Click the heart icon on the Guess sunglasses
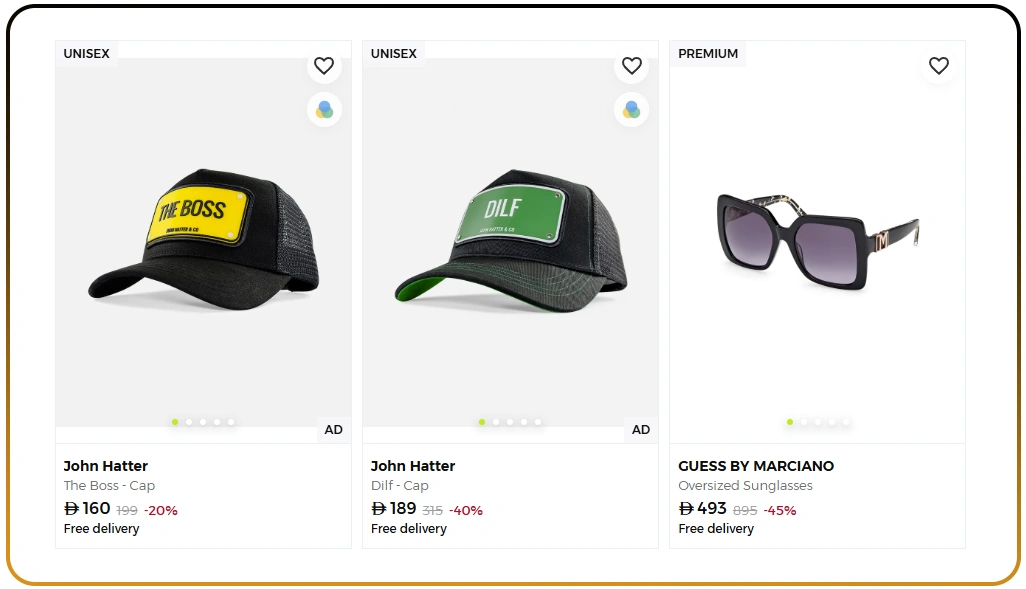This screenshot has width=1026, height=589. 938,65
